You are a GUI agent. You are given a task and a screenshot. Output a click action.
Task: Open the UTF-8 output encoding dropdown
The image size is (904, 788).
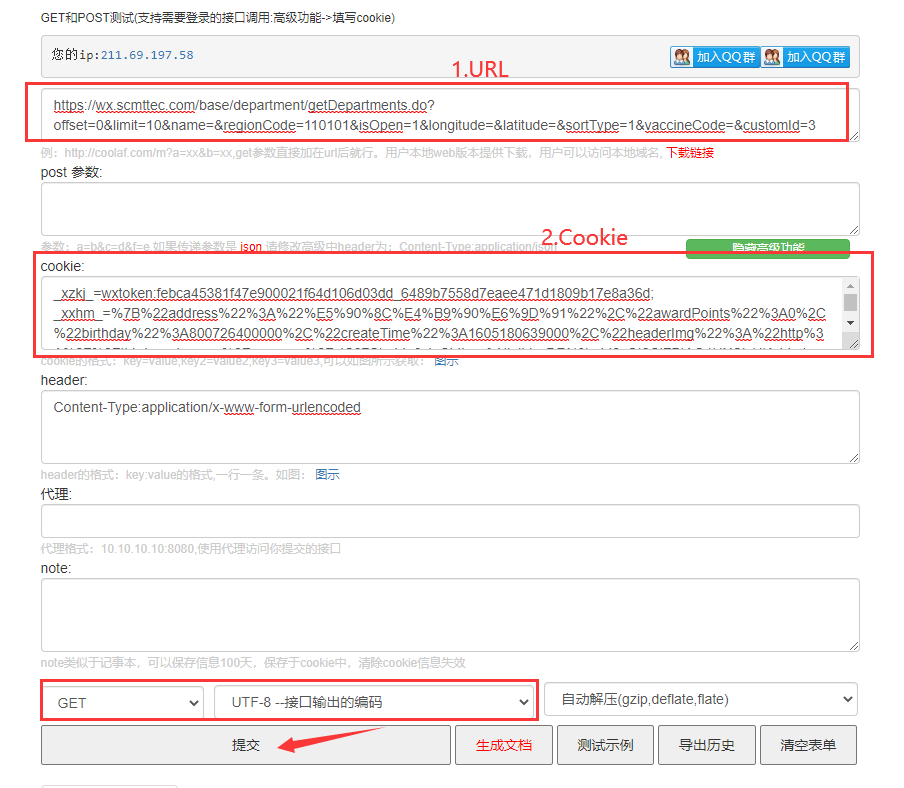coord(373,702)
